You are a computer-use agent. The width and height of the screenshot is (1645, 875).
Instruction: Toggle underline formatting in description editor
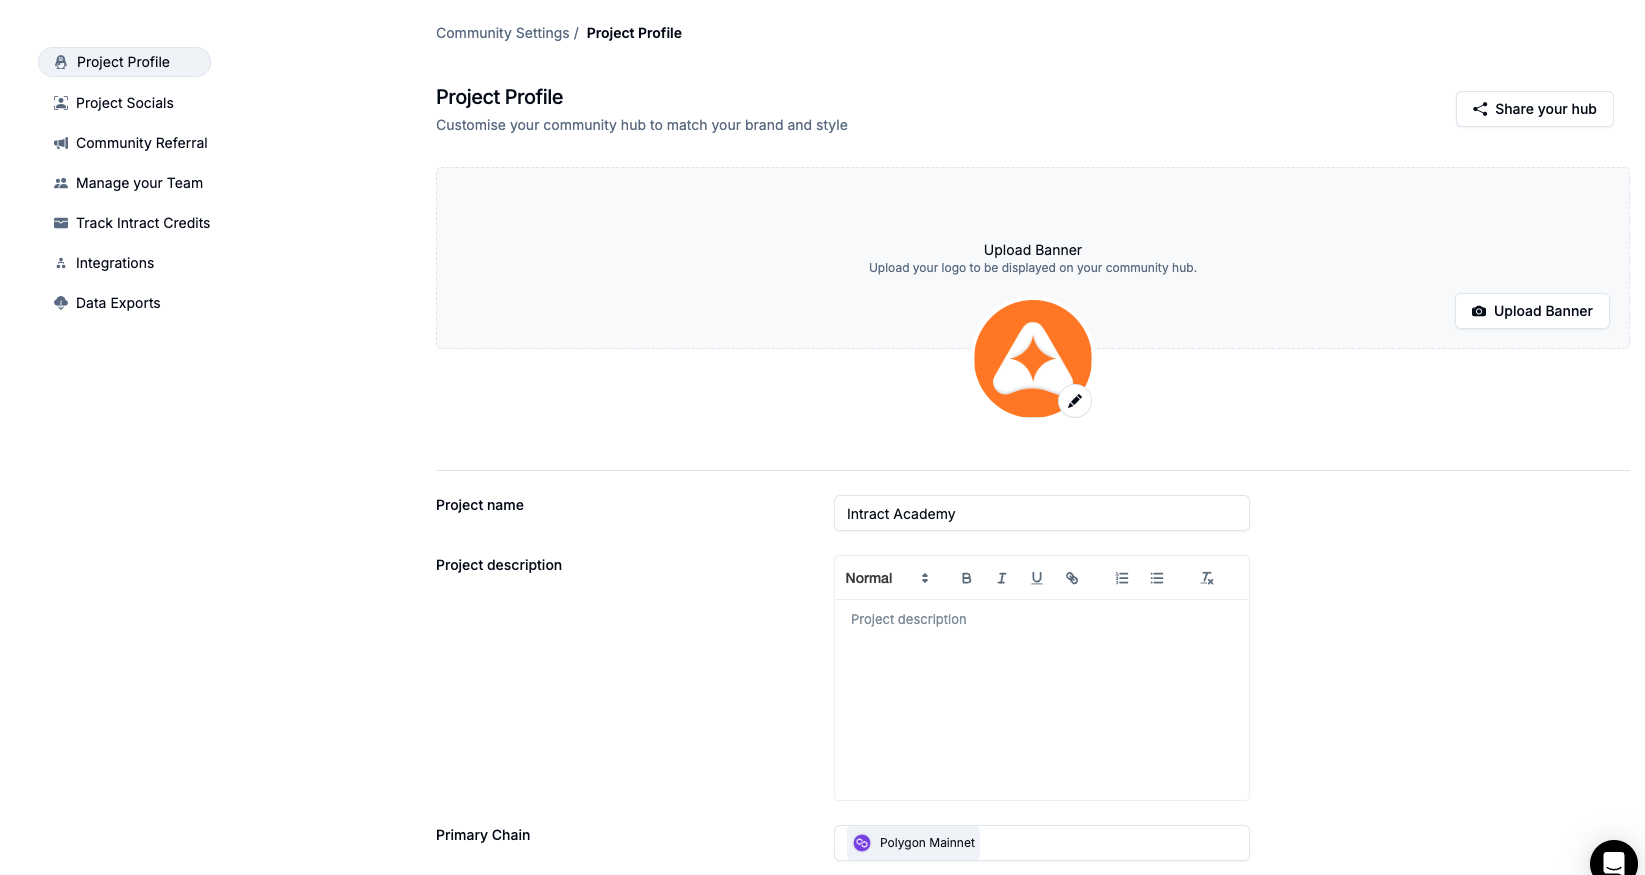pos(1036,578)
